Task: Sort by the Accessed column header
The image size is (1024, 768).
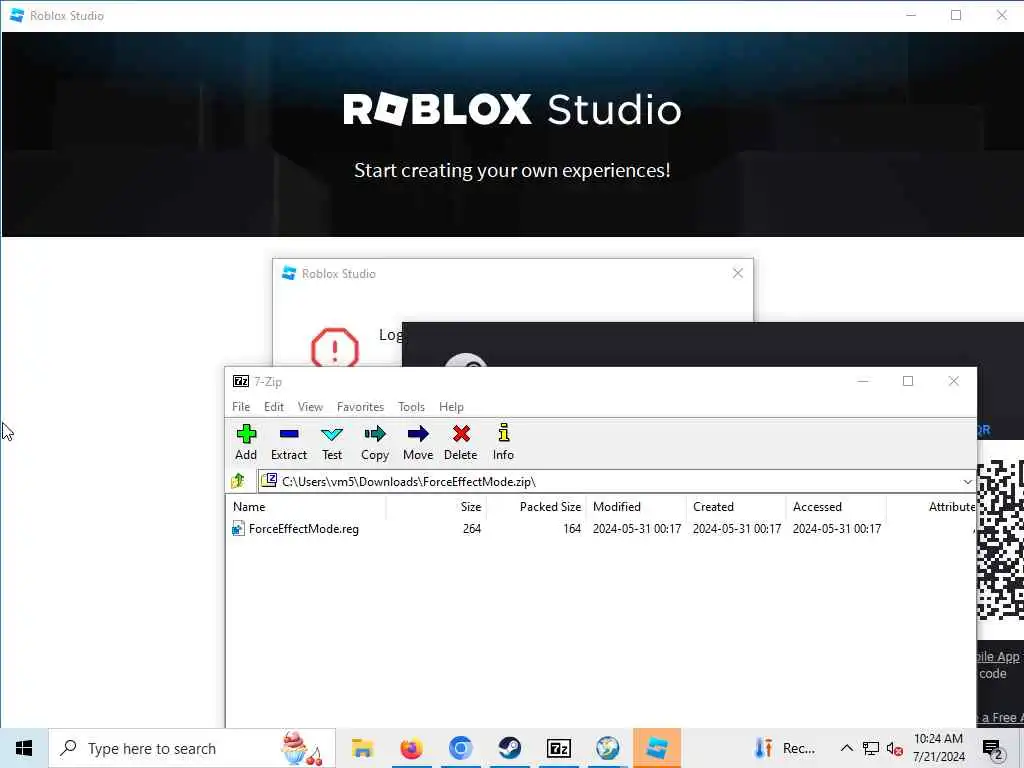Action: [x=836, y=507]
